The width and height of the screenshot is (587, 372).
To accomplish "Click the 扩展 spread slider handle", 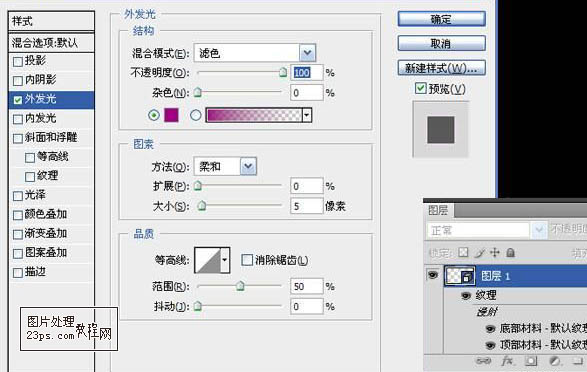I will (x=198, y=185).
